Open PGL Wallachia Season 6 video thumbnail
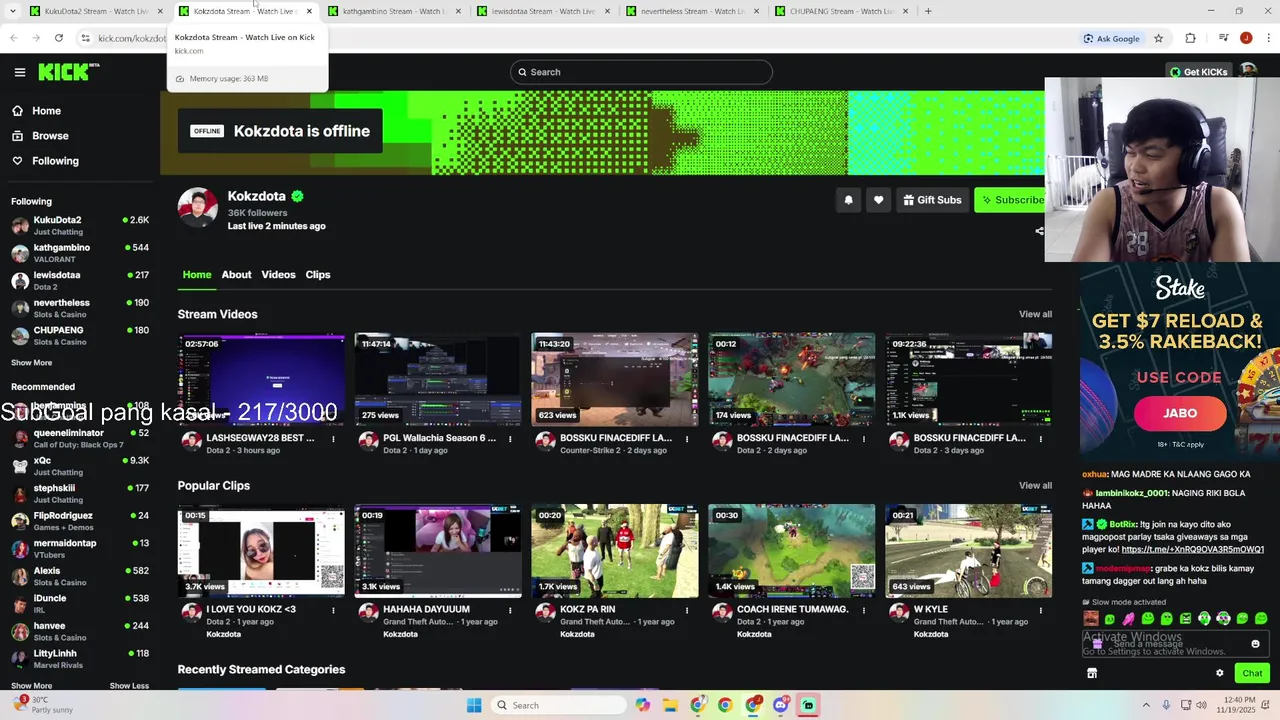1280x720 pixels. coord(438,379)
